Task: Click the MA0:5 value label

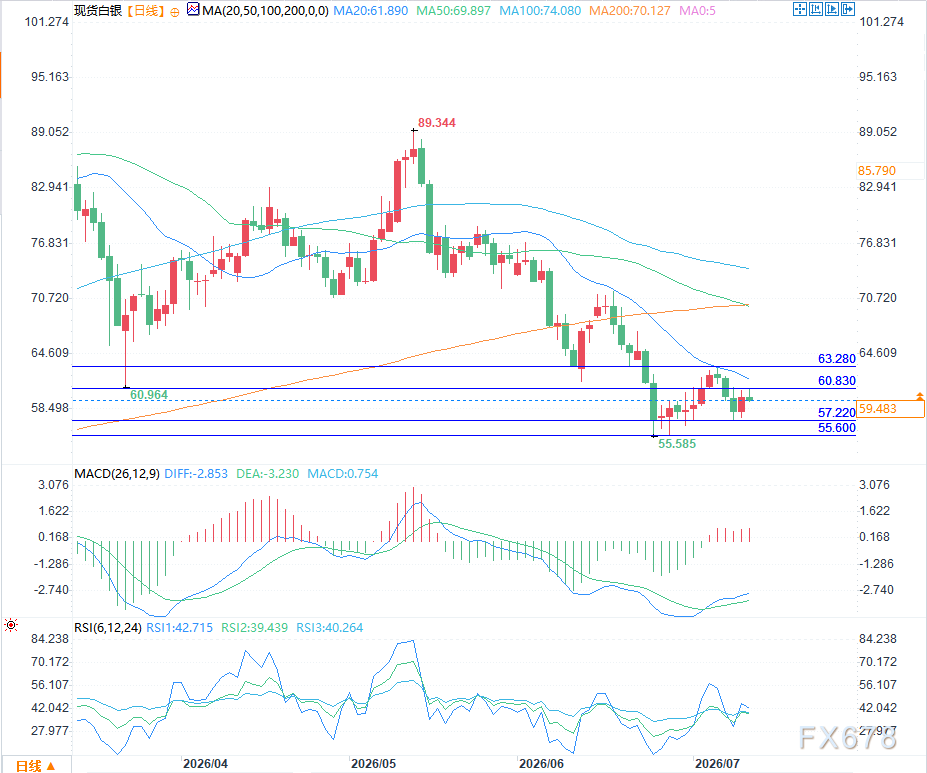Action: (x=698, y=11)
